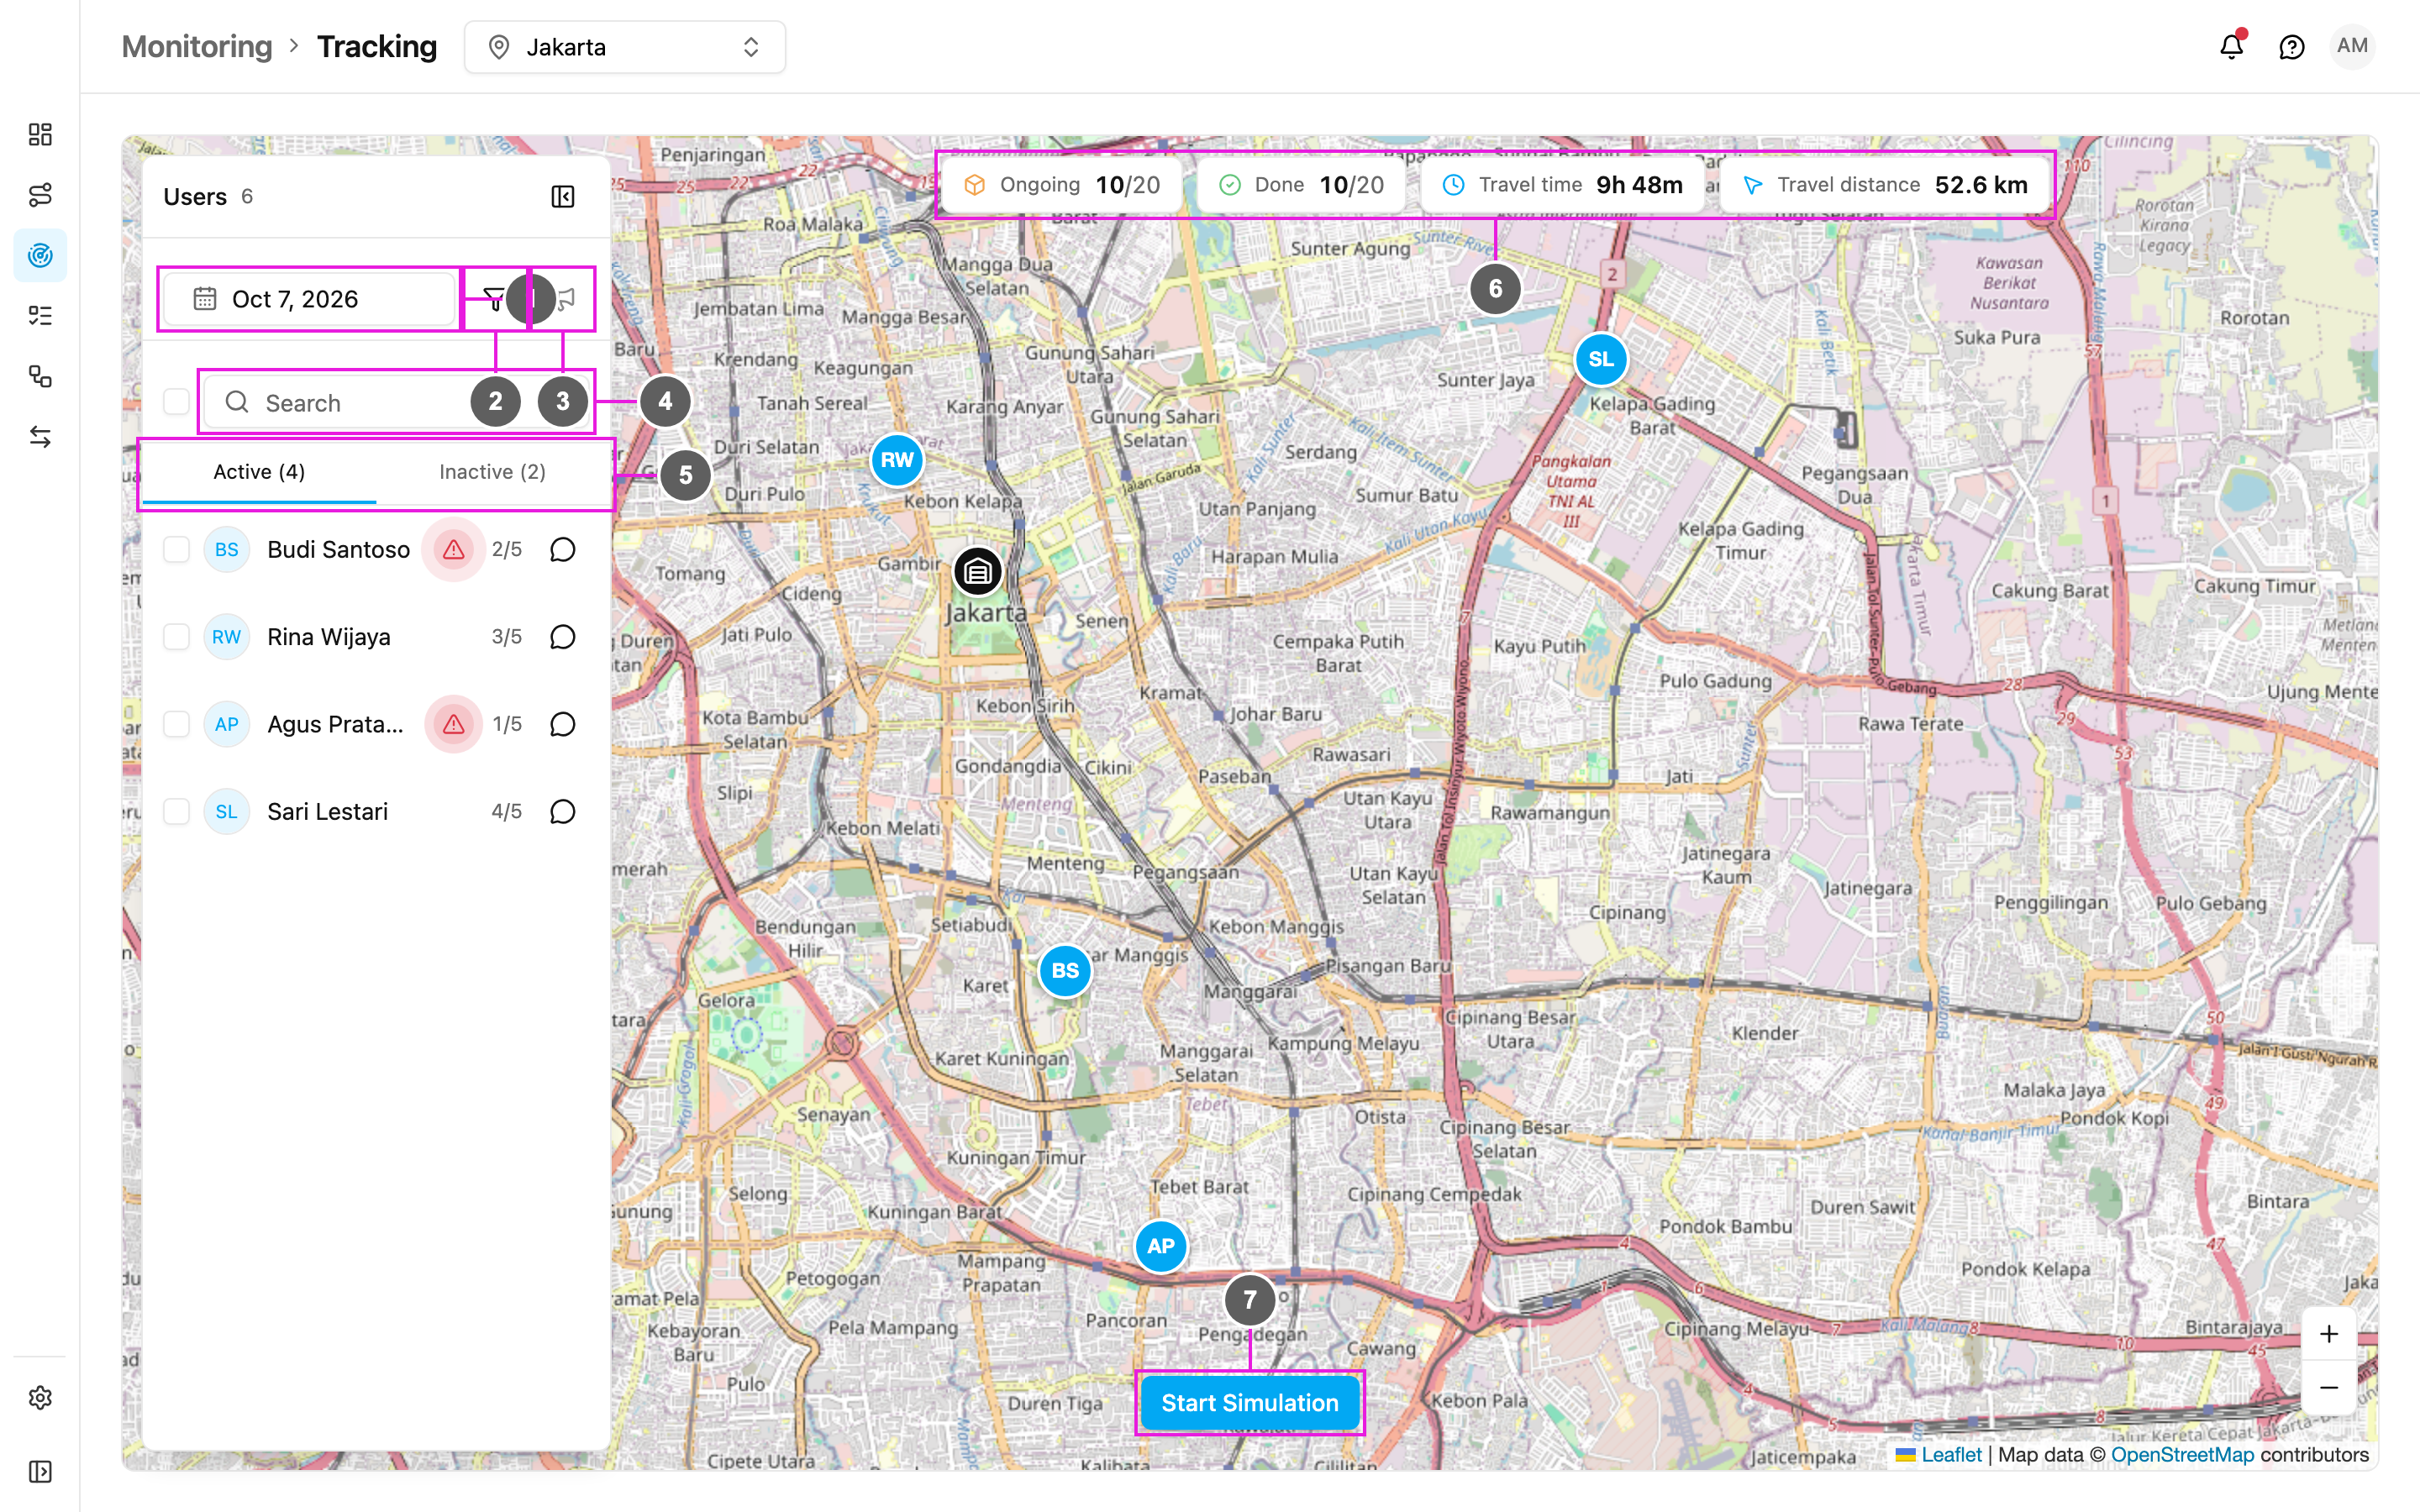Click the Ongoing 10/20 stat card
This screenshot has height=1512, width=2420.
point(1062,185)
